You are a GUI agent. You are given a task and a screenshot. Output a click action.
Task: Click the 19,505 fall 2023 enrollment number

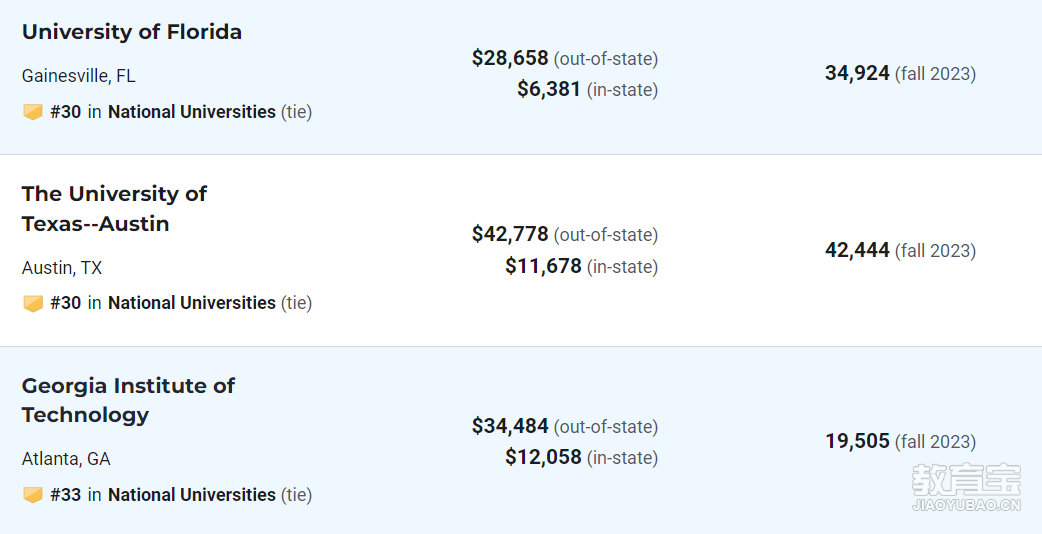(x=857, y=441)
